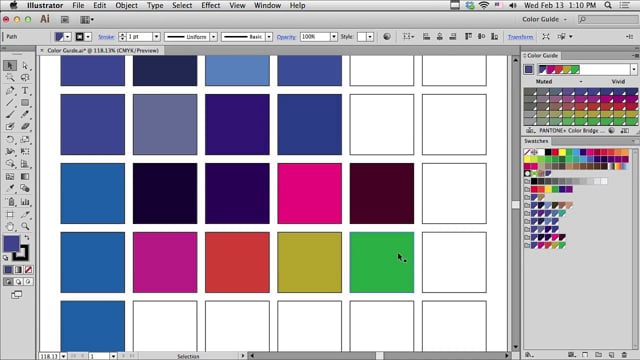Set base color swatch in Color Guide
This screenshot has width=640, height=360.
click(x=529, y=69)
